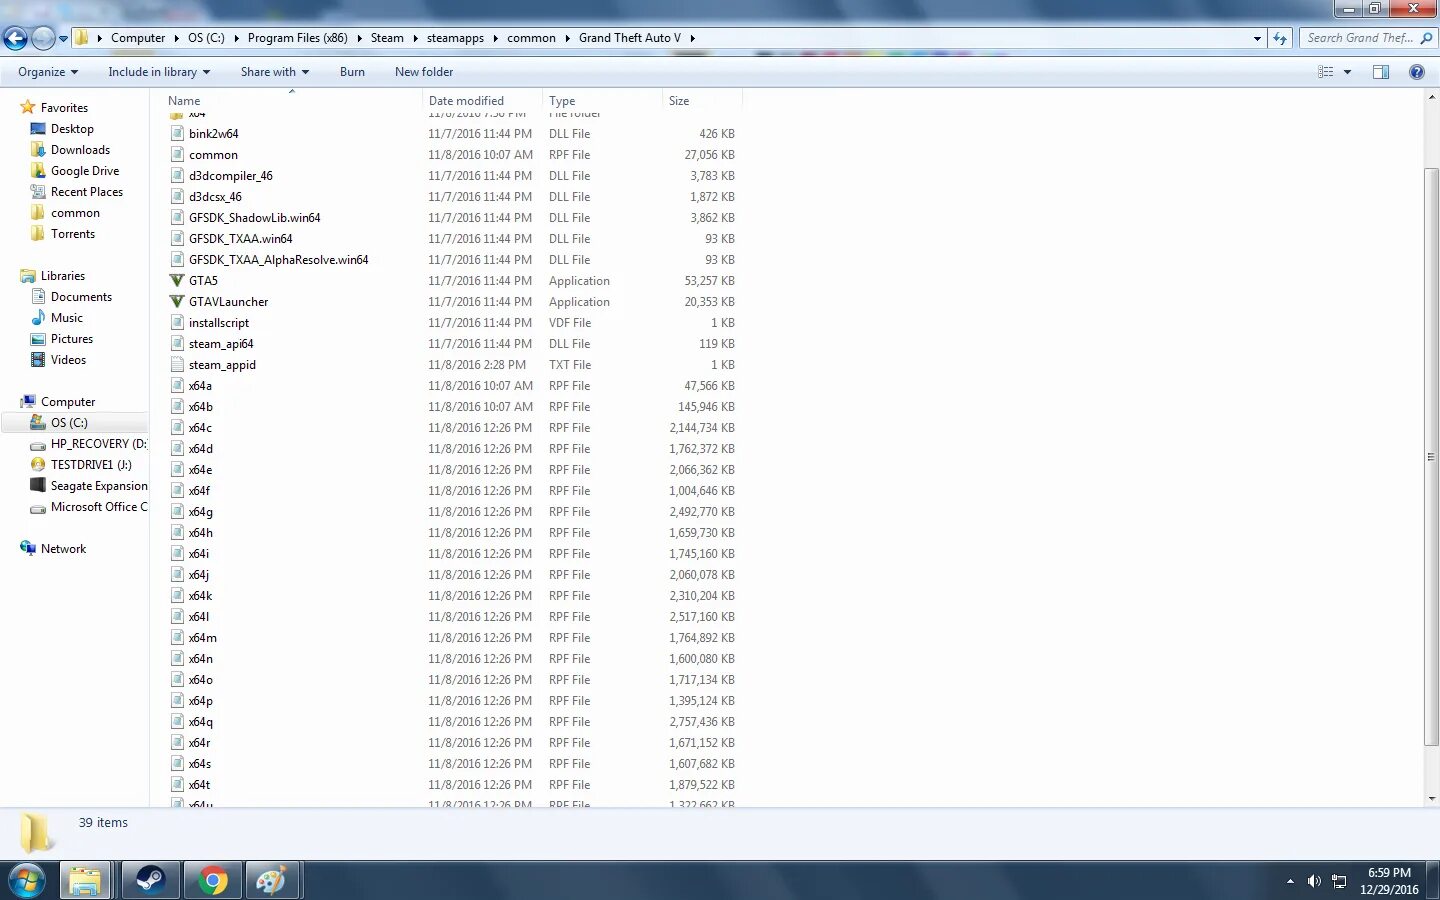Viewport: 1440px width, 900px height.
Task: Select the GFSDK_TXAA_AlphaResolve.win64 file
Action: tap(278, 260)
